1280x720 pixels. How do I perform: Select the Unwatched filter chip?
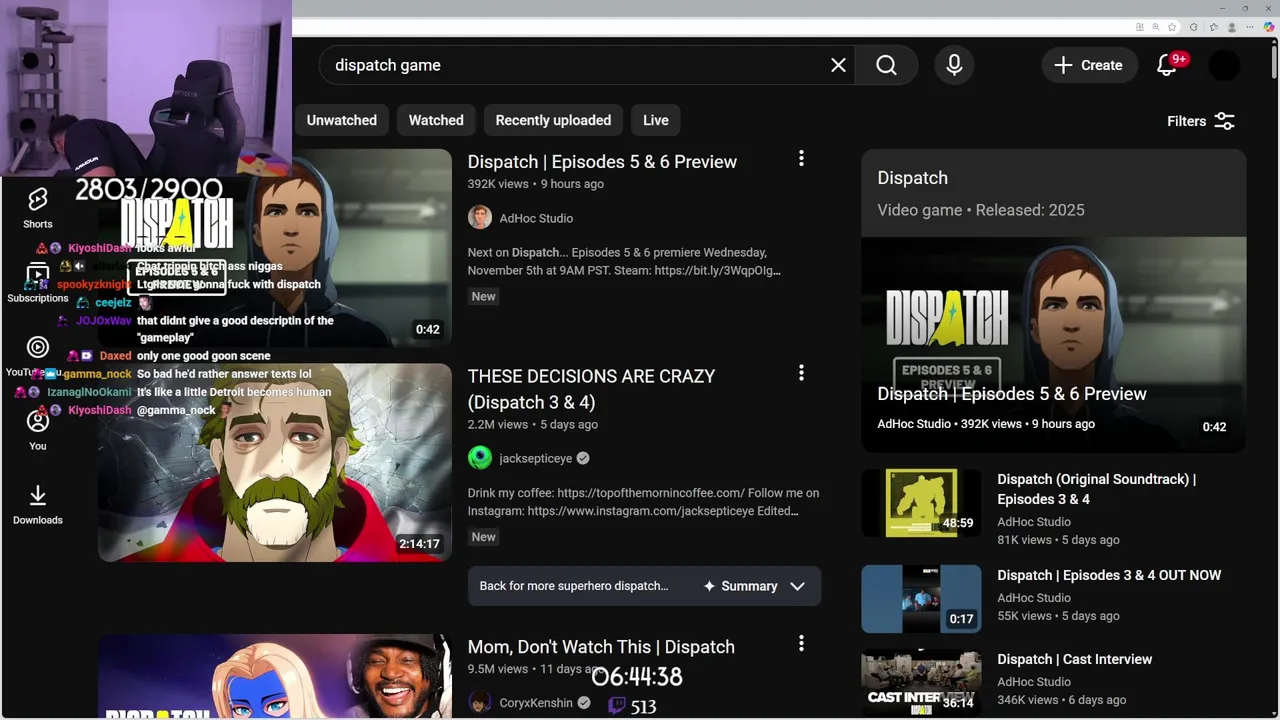pyautogui.click(x=342, y=120)
